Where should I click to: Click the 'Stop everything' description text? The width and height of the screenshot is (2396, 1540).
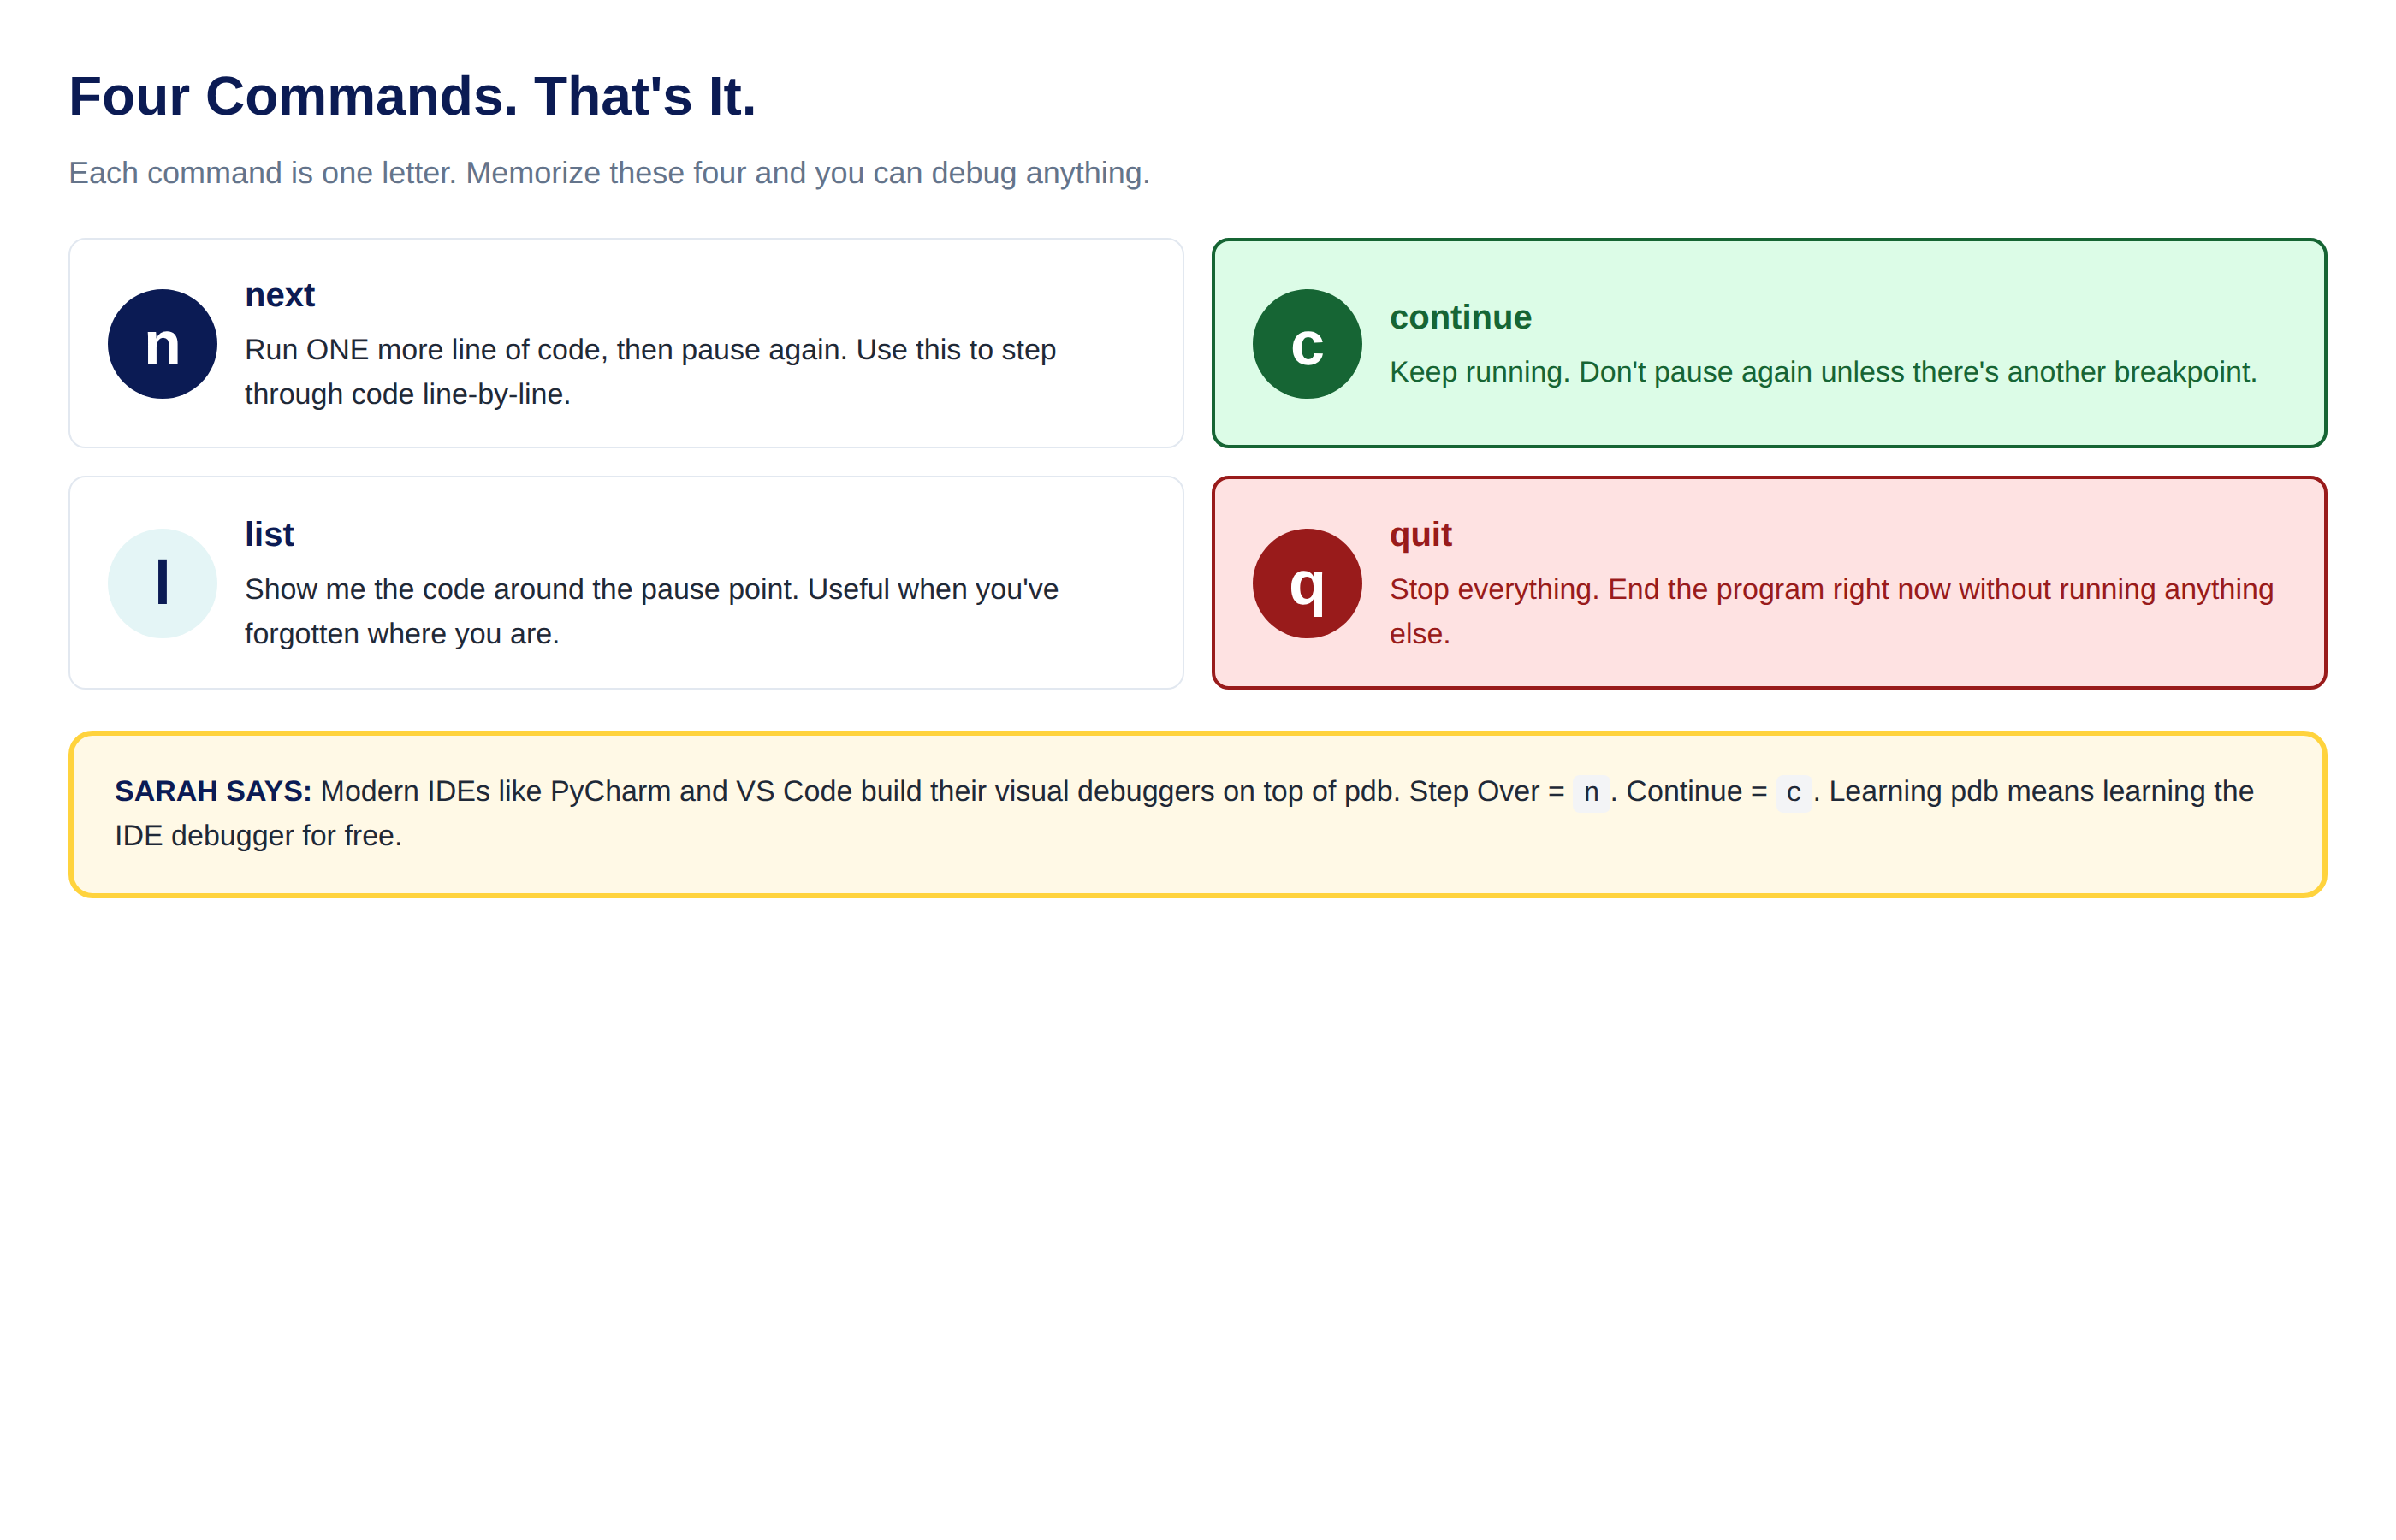(x=1831, y=611)
